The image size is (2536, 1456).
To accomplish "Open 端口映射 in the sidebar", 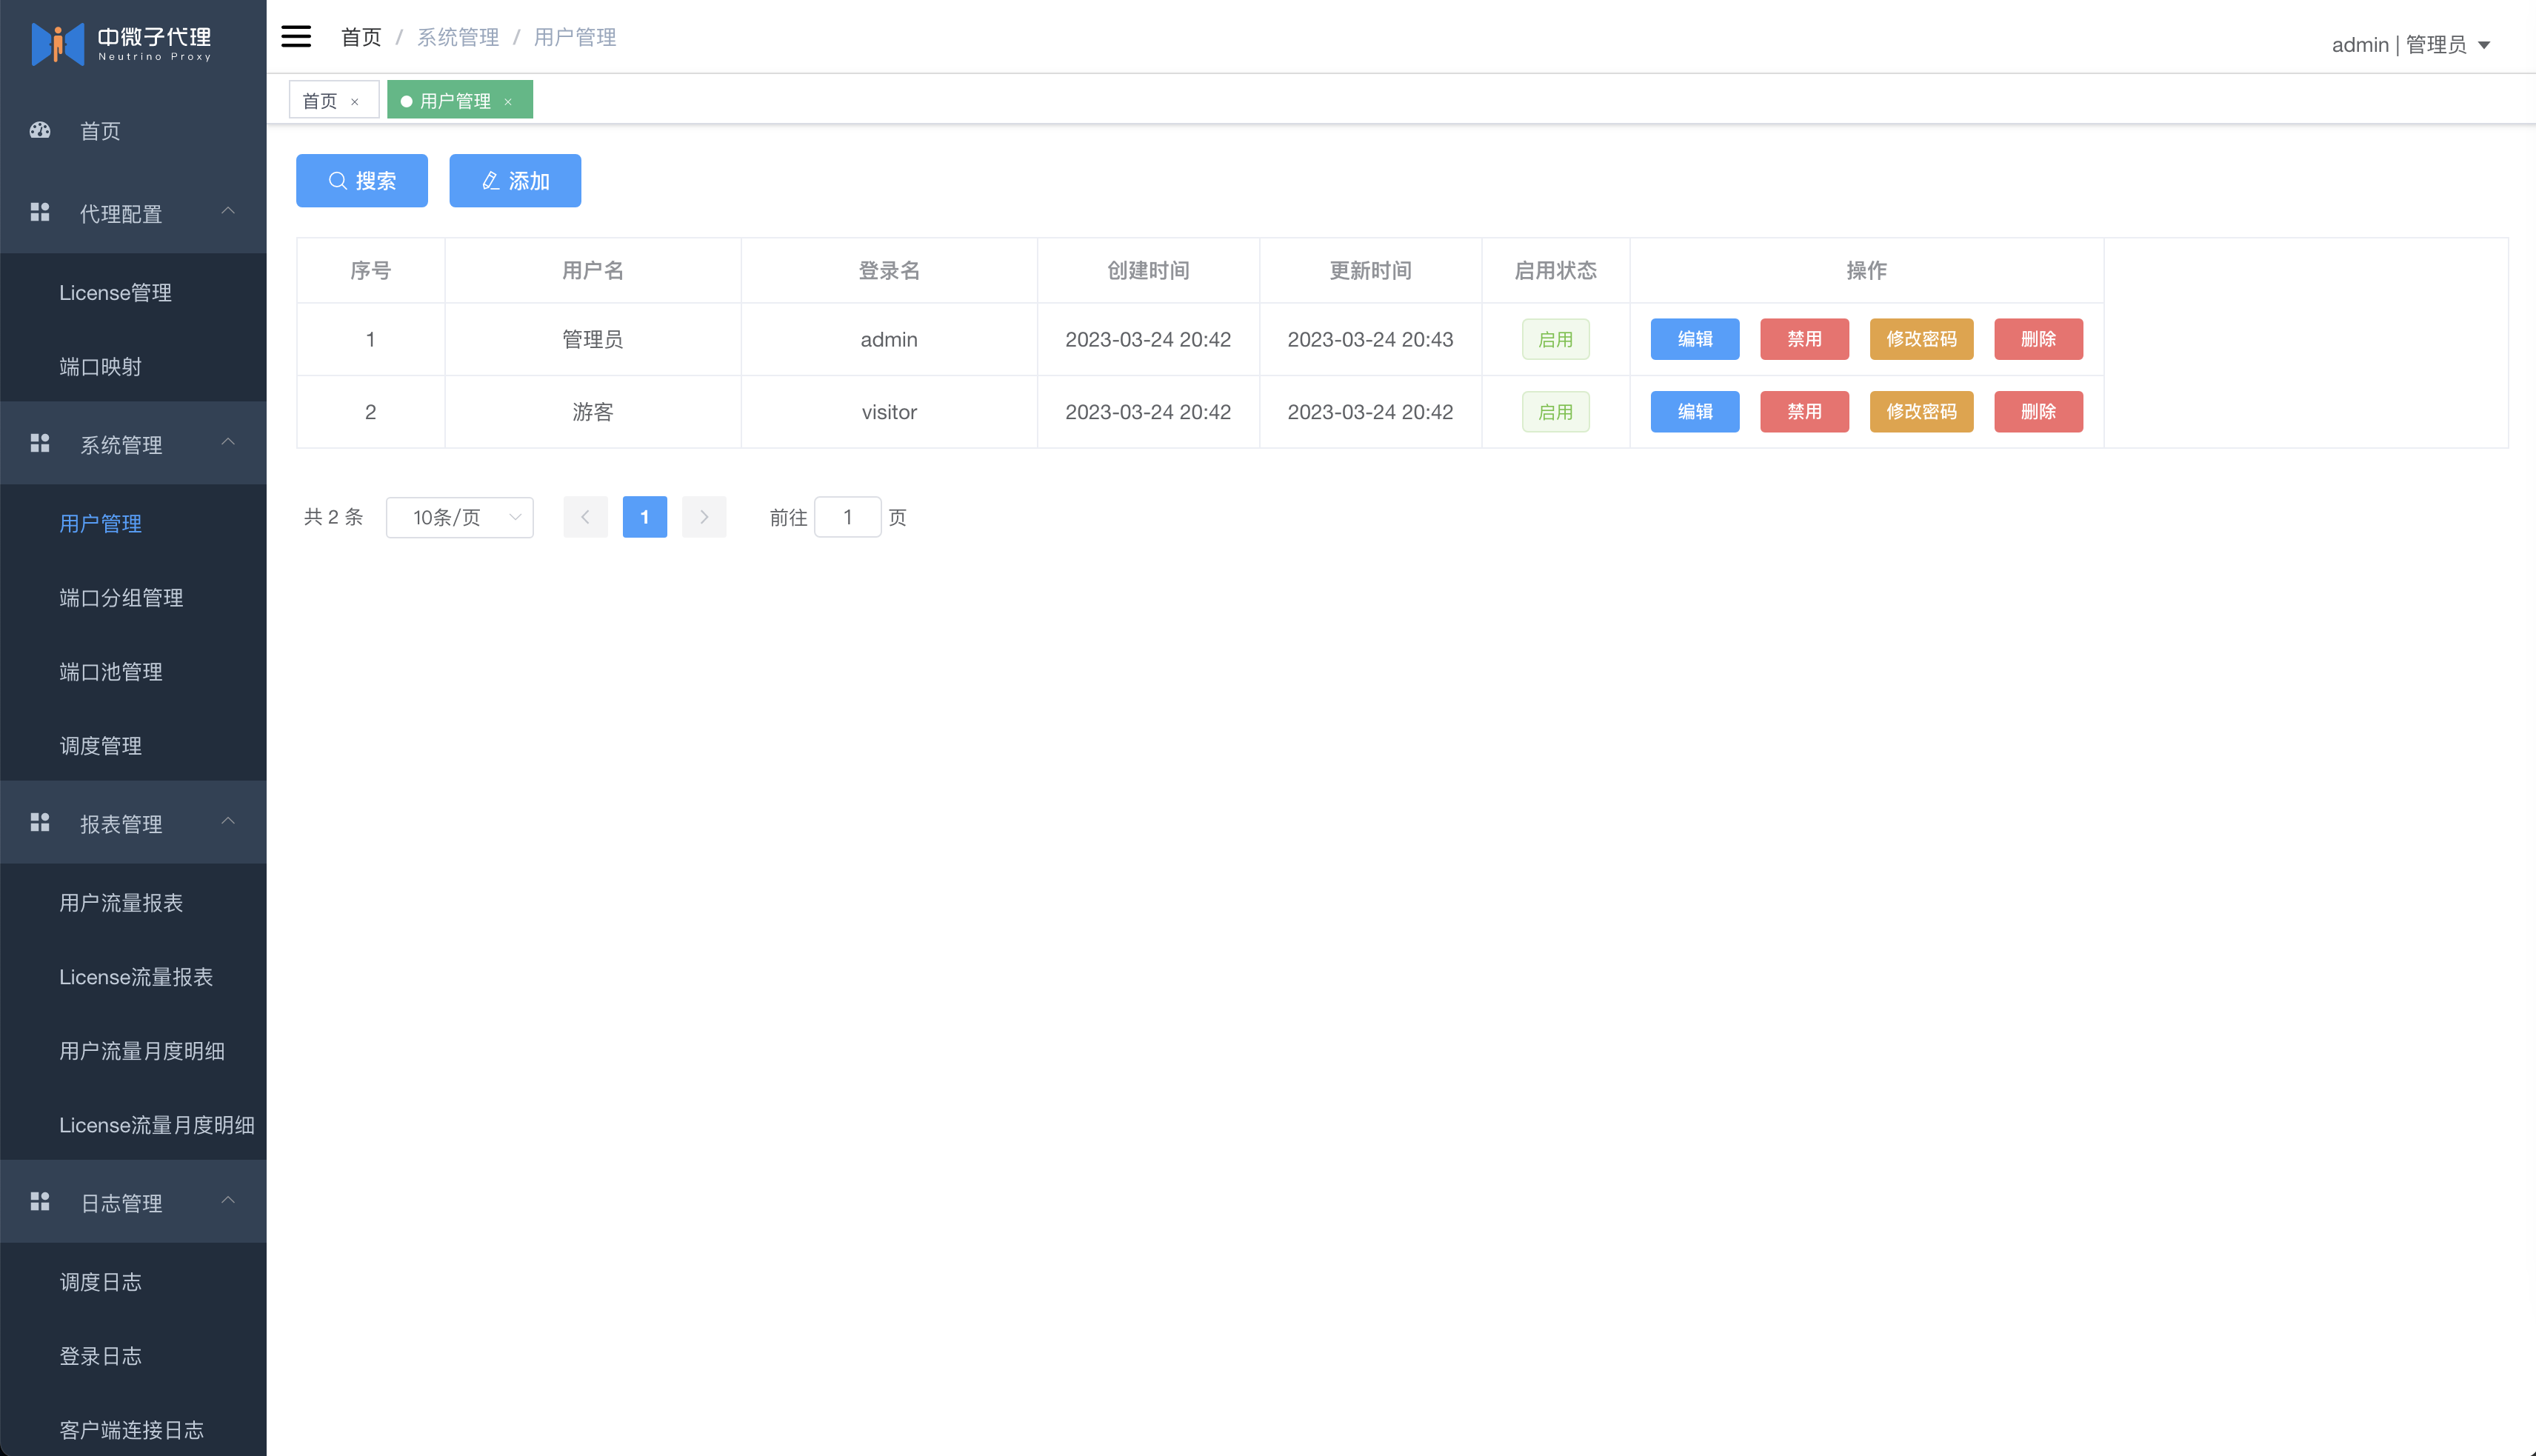I will point(100,366).
